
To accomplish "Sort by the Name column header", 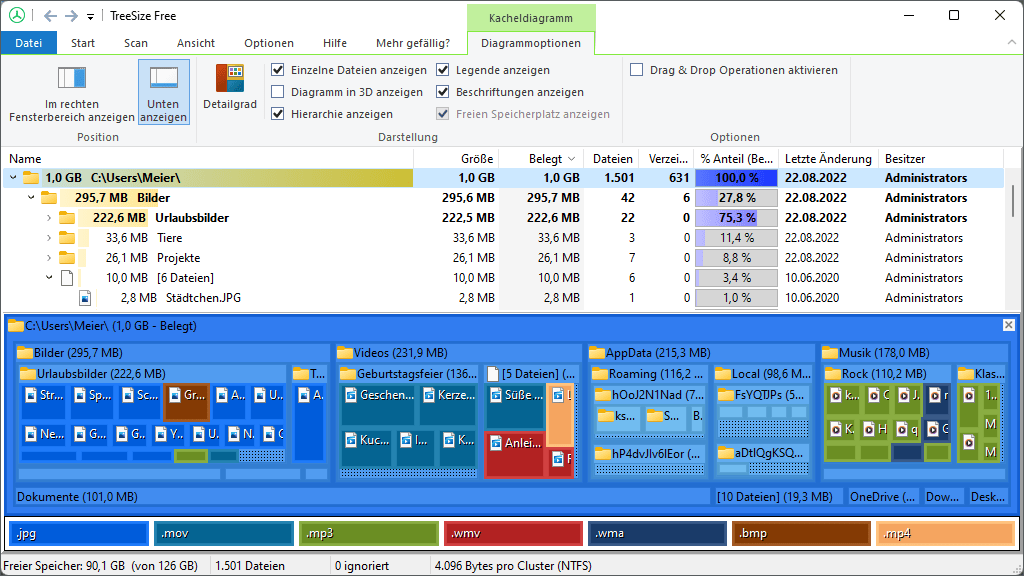I will click(x=208, y=159).
